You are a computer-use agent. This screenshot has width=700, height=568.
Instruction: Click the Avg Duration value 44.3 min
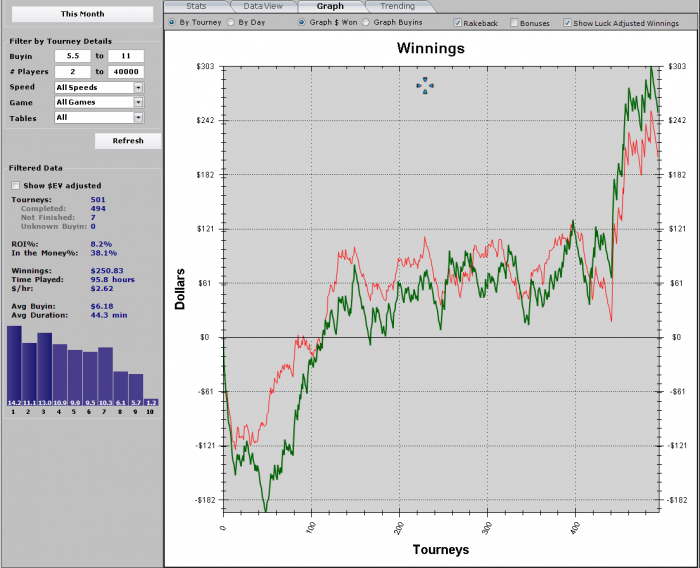pyautogui.click(x=108, y=315)
